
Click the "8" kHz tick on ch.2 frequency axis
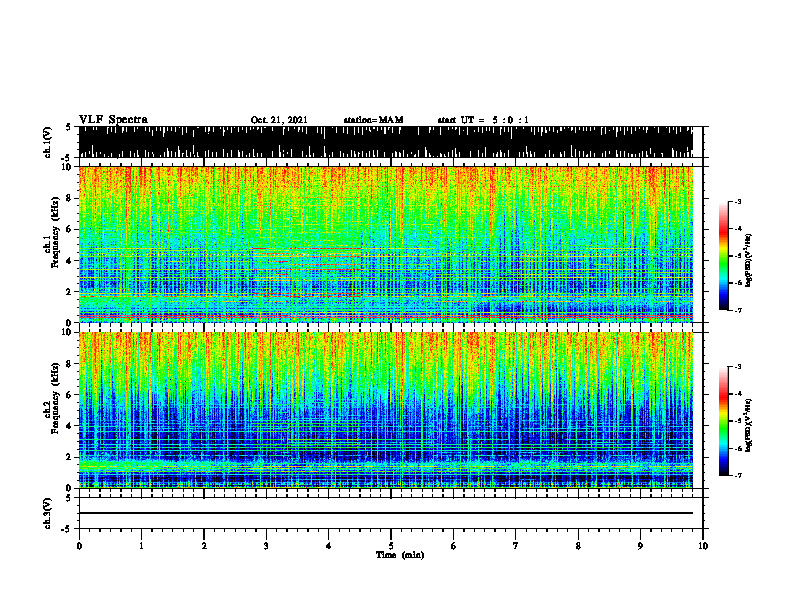click(69, 364)
